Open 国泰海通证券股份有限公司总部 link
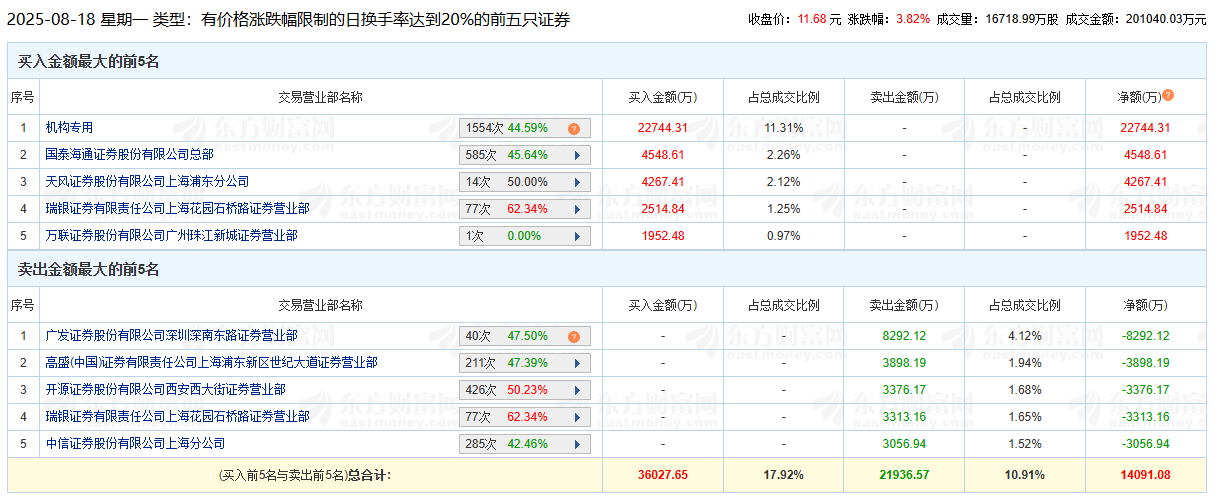1216x500 pixels. (x=129, y=155)
